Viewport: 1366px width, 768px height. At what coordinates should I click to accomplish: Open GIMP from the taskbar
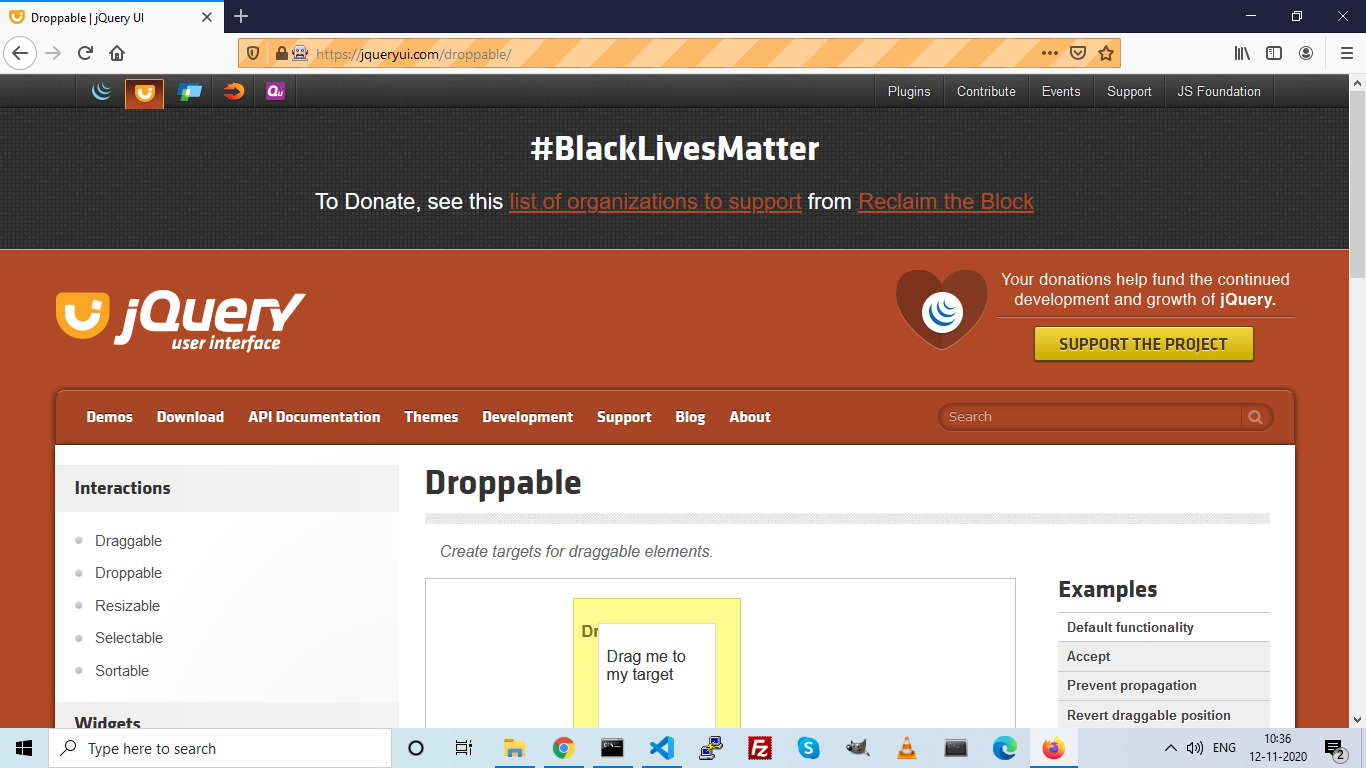(x=857, y=748)
